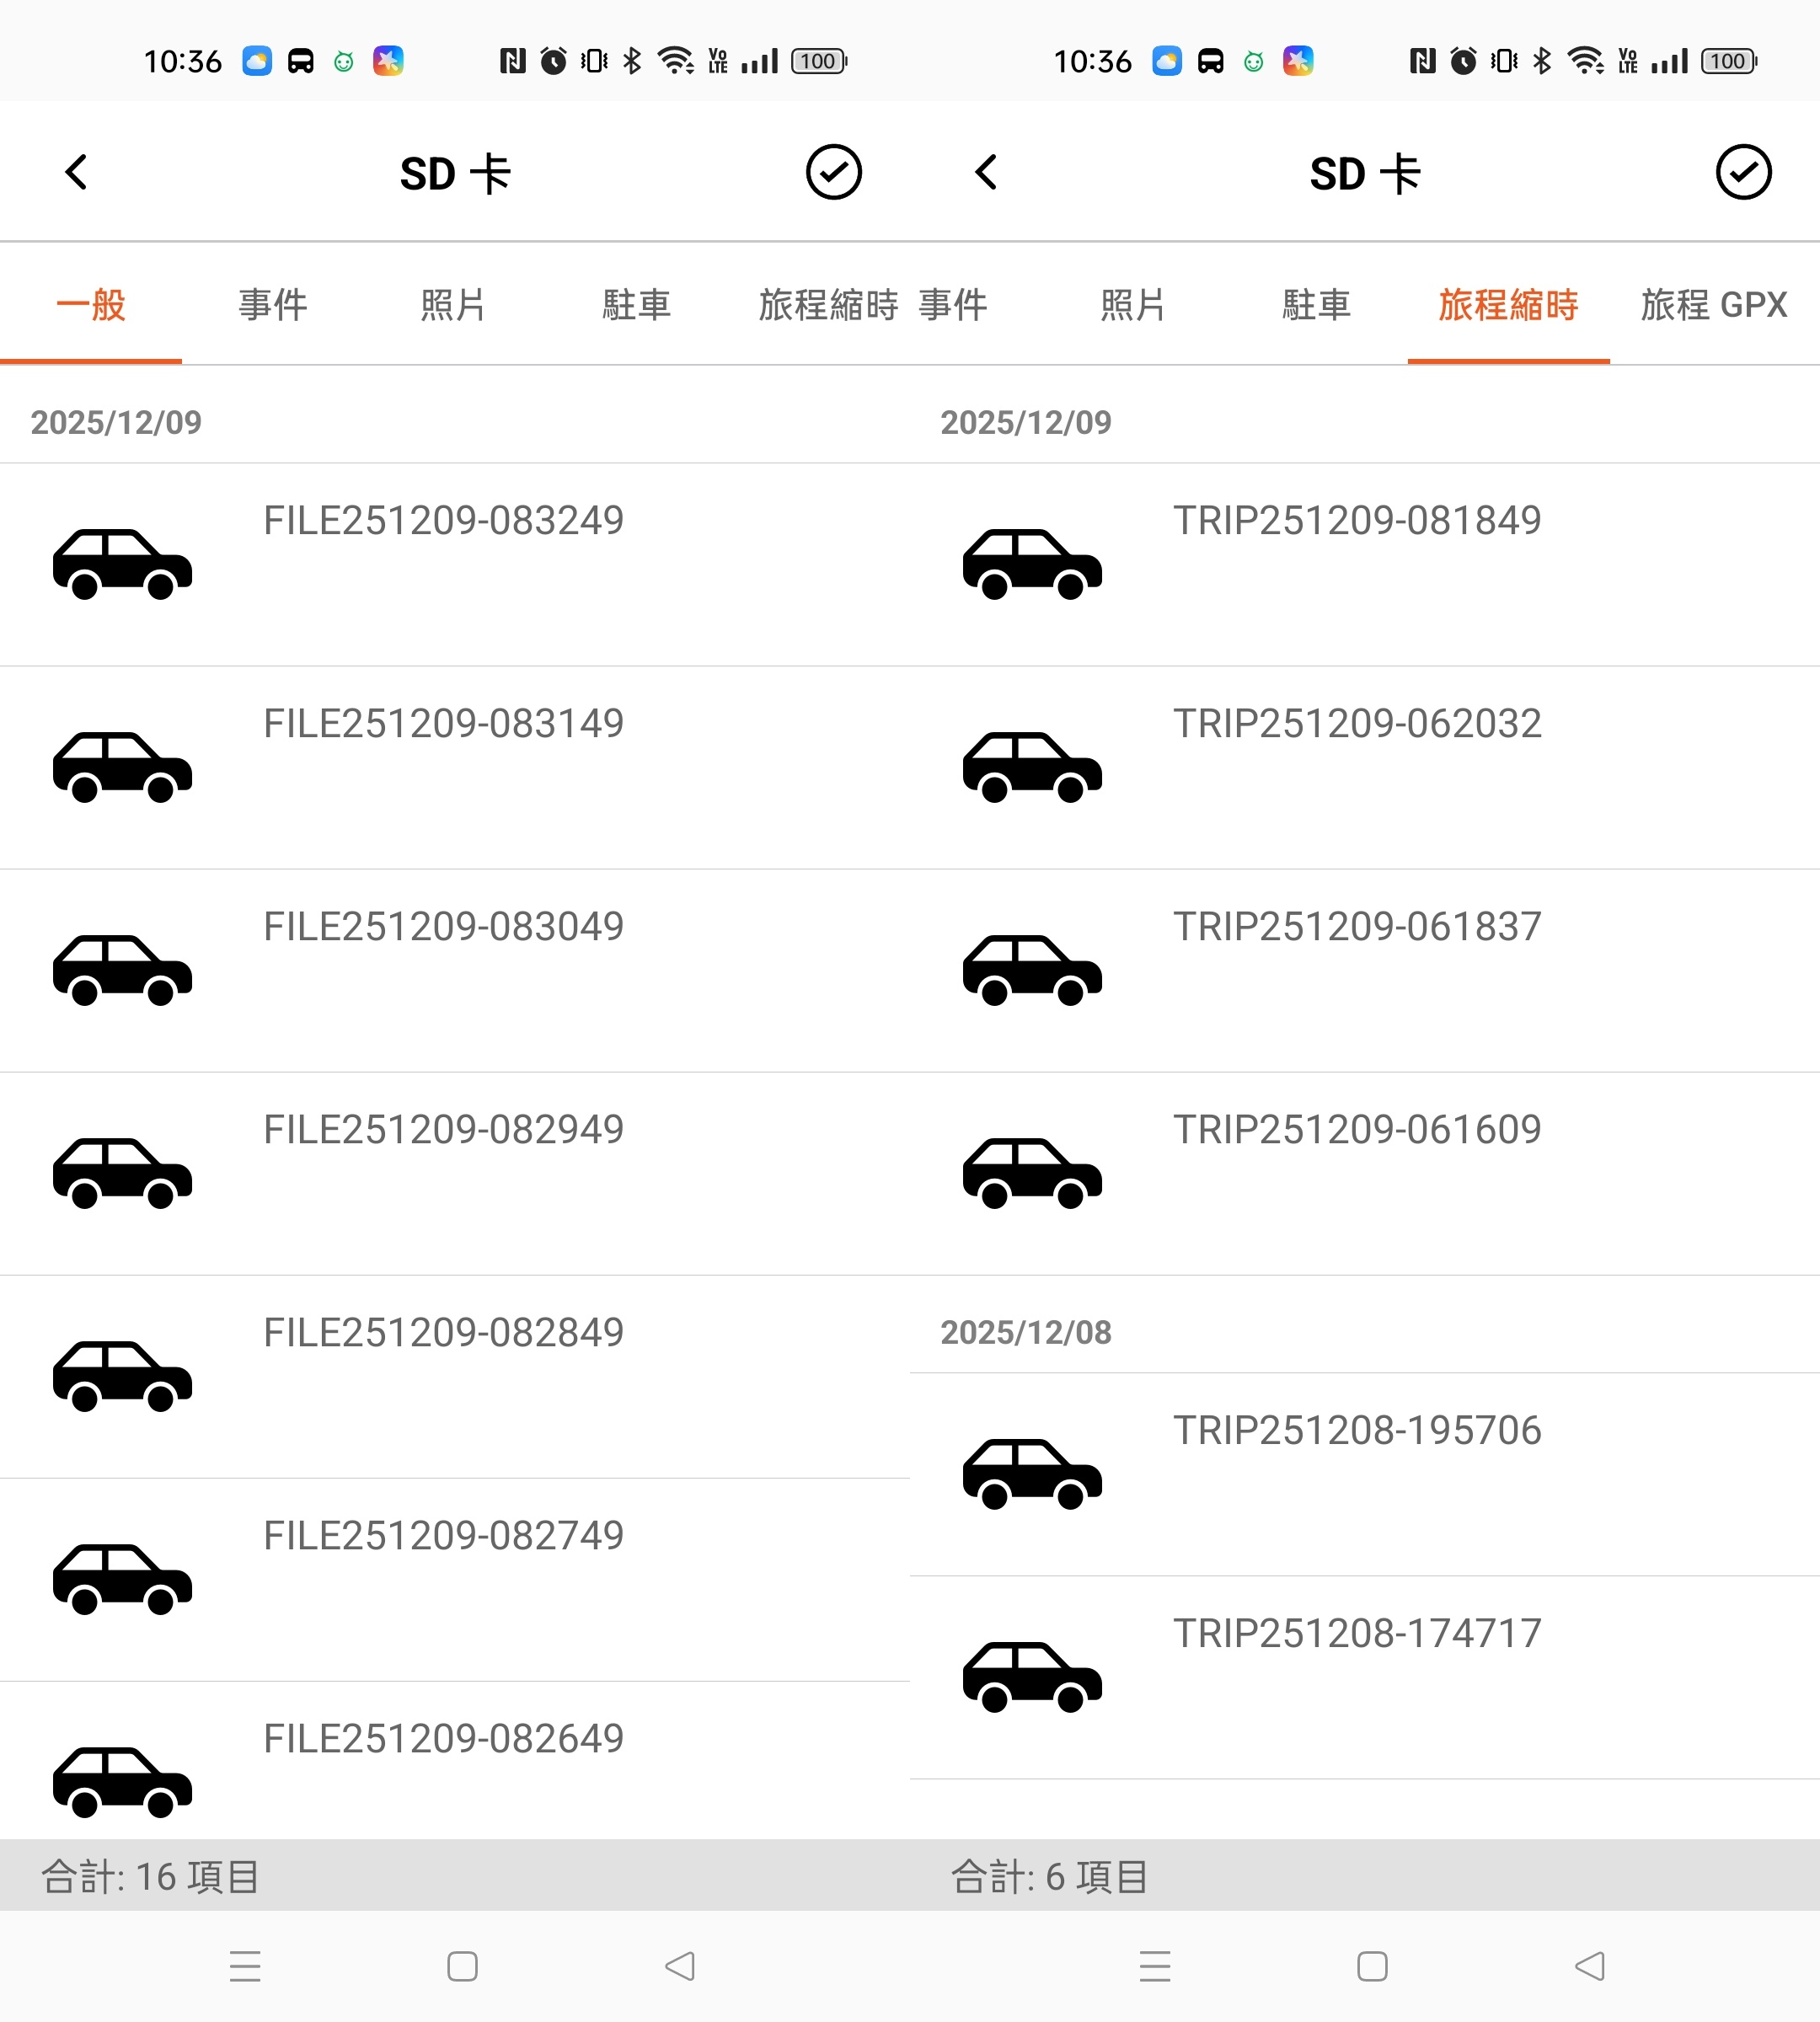The width and height of the screenshot is (1820, 2022).
Task: Tap Android home button on right
Action: click(x=1372, y=1966)
